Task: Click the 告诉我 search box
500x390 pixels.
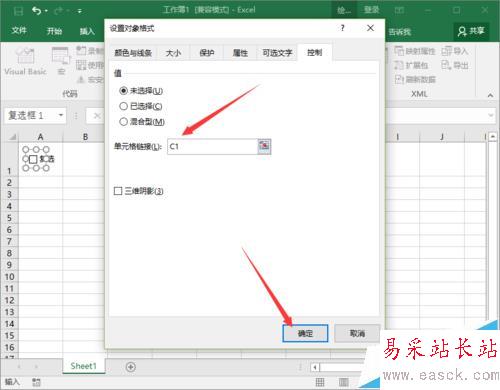Action: pyautogui.click(x=400, y=32)
